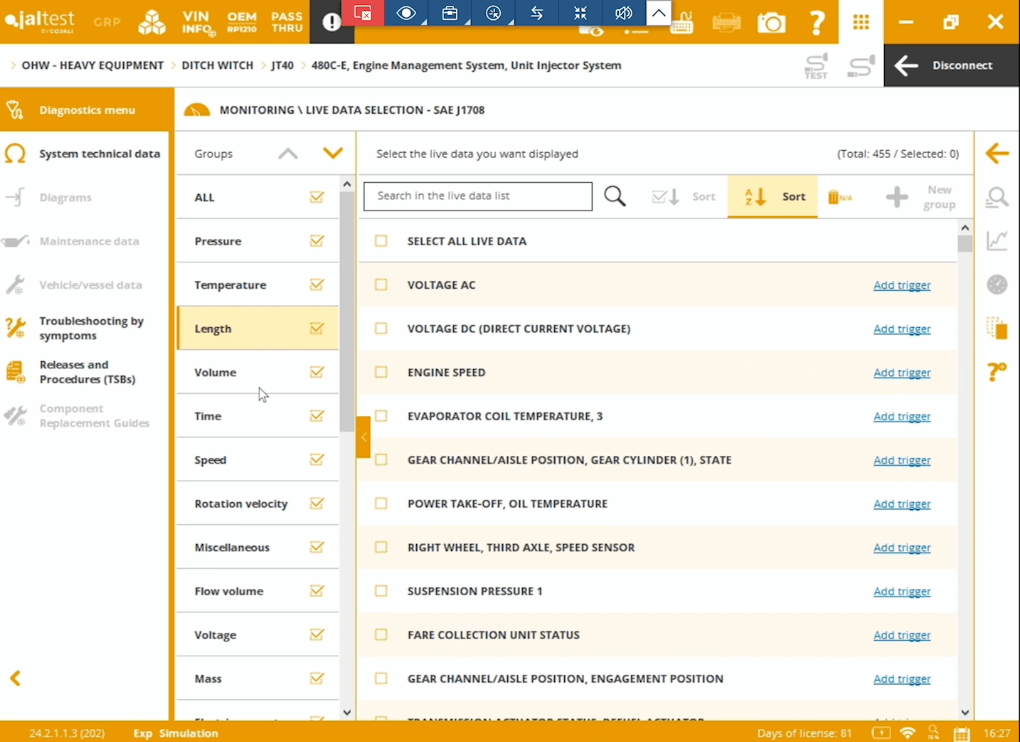Screen dimensions: 1020x742
Task: Click the camera screenshot icon
Action: pyautogui.click(x=771, y=22)
